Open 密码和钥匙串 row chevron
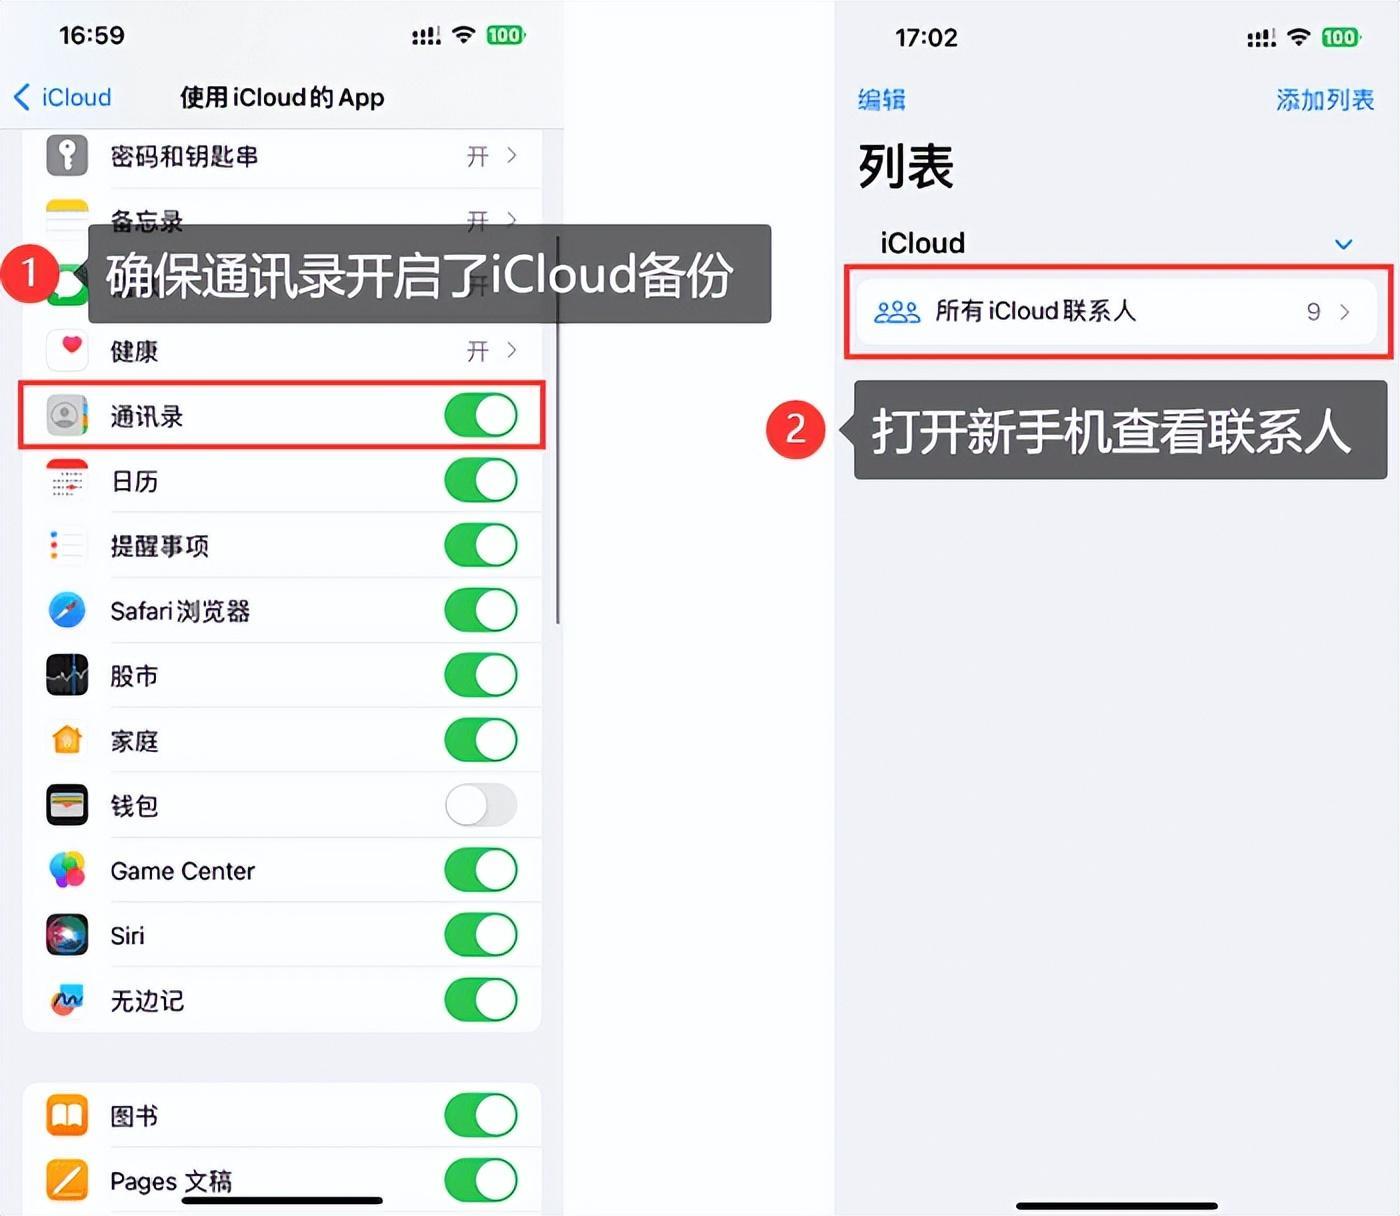Image resolution: width=1400 pixels, height=1216 pixels. click(512, 155)
